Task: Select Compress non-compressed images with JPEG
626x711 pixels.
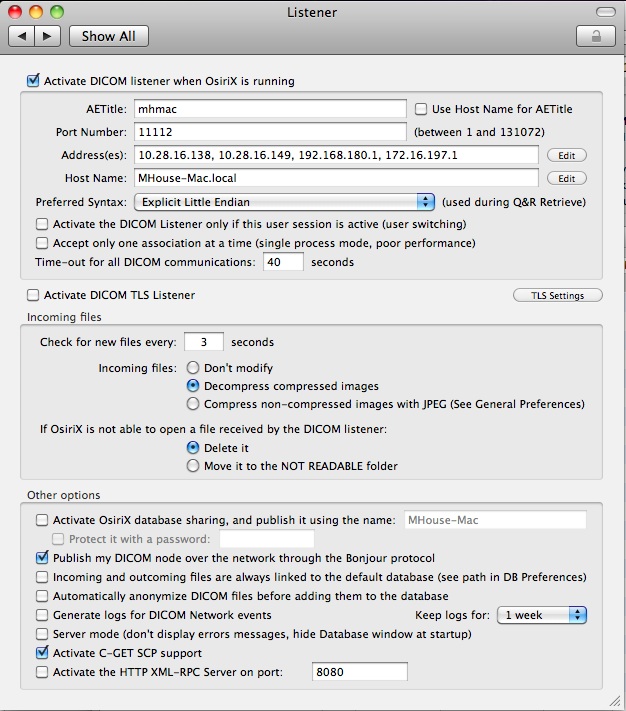Action: pos(193,404)
